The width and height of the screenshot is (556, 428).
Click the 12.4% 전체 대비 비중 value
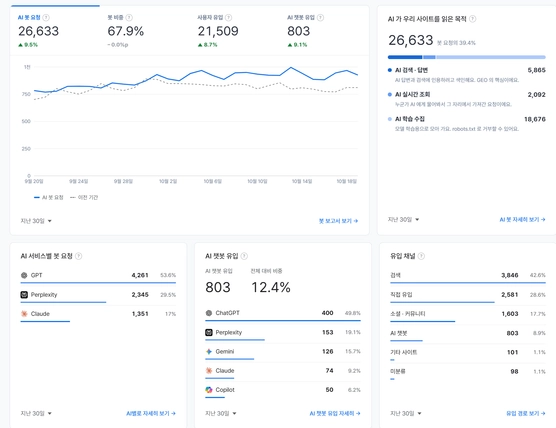pos(271,287)
